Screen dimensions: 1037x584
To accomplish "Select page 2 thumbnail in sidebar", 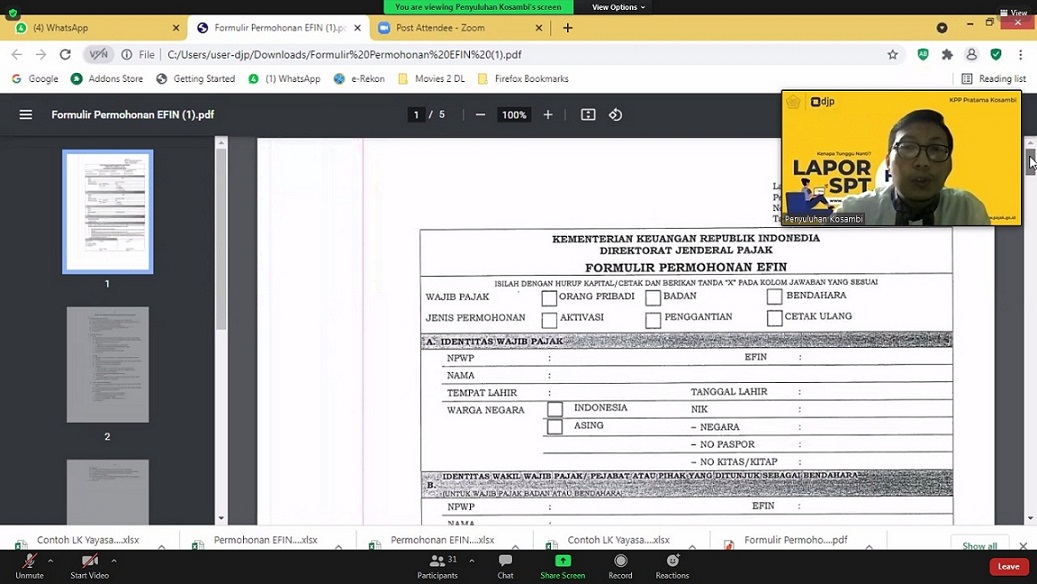I will click(x=108, y=365).
